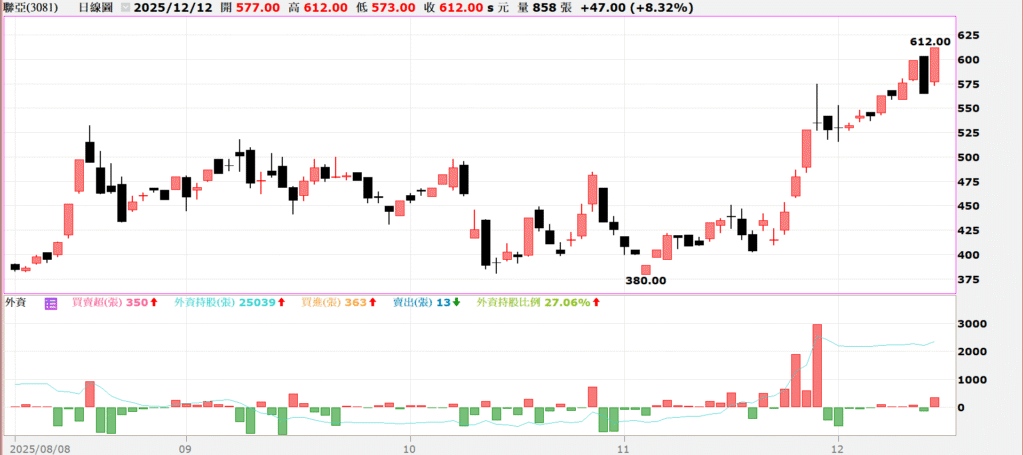Click the red arrow beside 外資持股 25039

tap(281, 301)
